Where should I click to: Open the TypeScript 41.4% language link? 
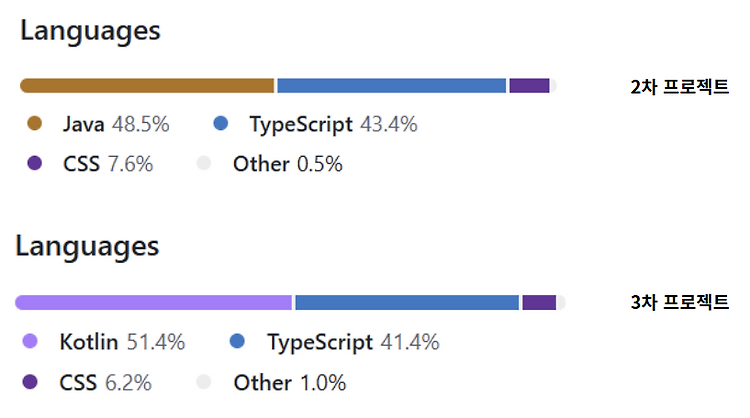[x=353, y=342]
